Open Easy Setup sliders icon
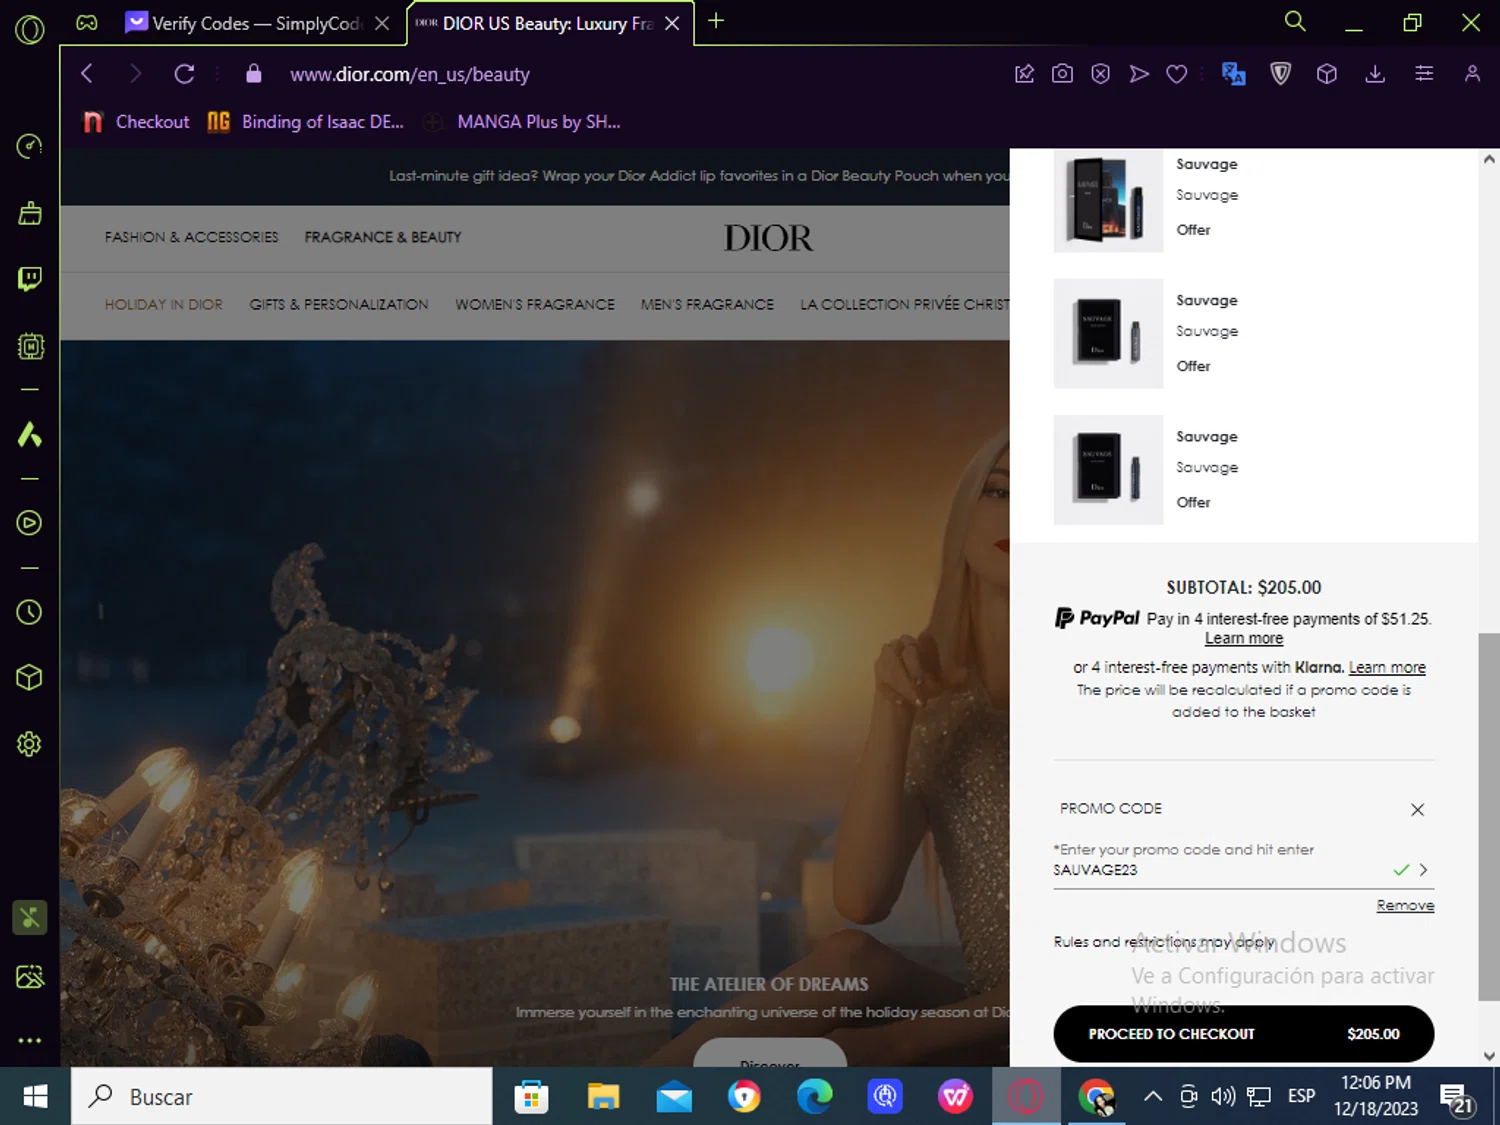The width and height of the screenshot is (1500, 1125). pos(1424,74)
